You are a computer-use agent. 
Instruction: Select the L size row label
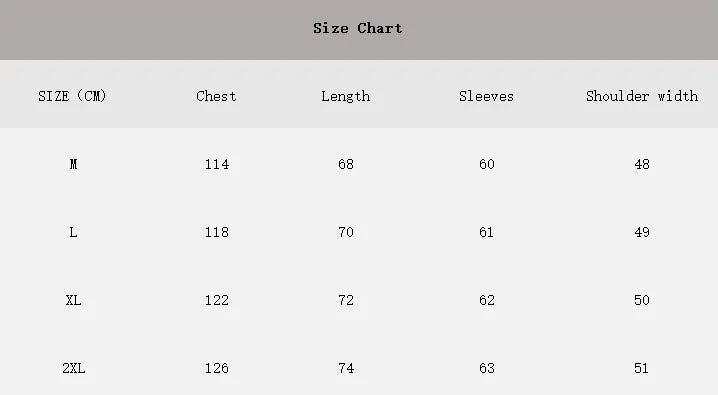73,232
